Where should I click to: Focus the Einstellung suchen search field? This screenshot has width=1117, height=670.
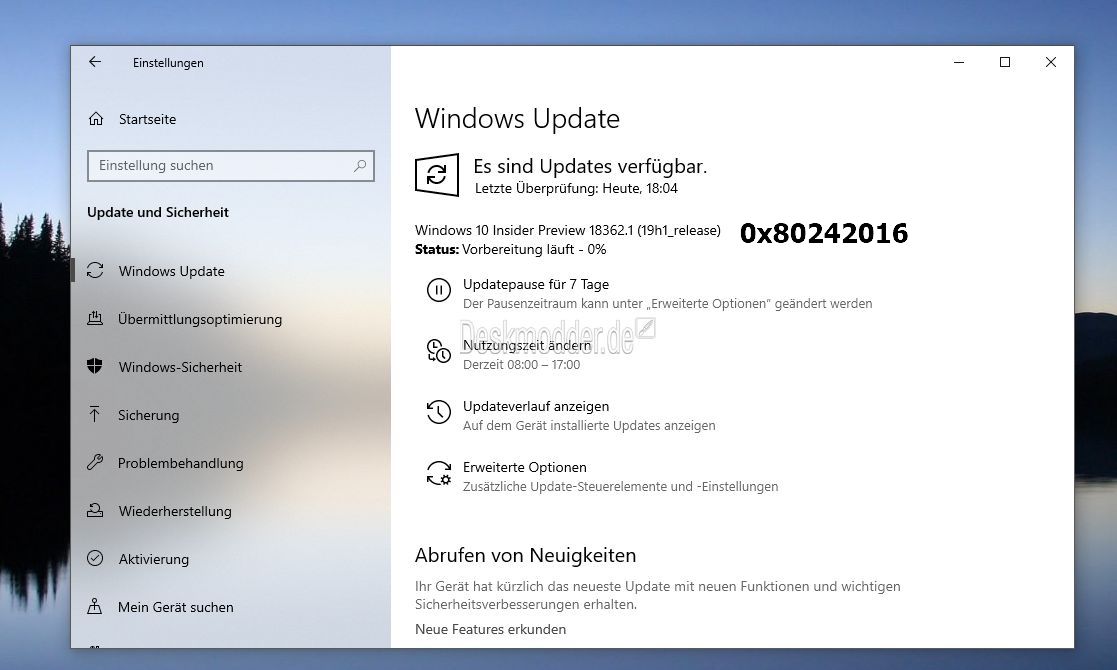tap(231, 165)
